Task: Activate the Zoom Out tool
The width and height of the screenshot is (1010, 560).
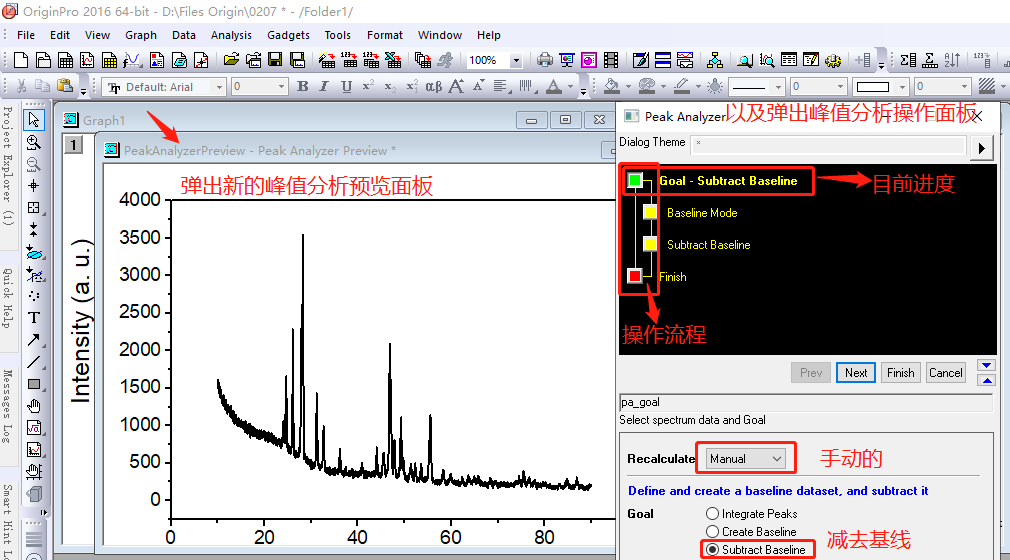Action: [x=33, y=164]
